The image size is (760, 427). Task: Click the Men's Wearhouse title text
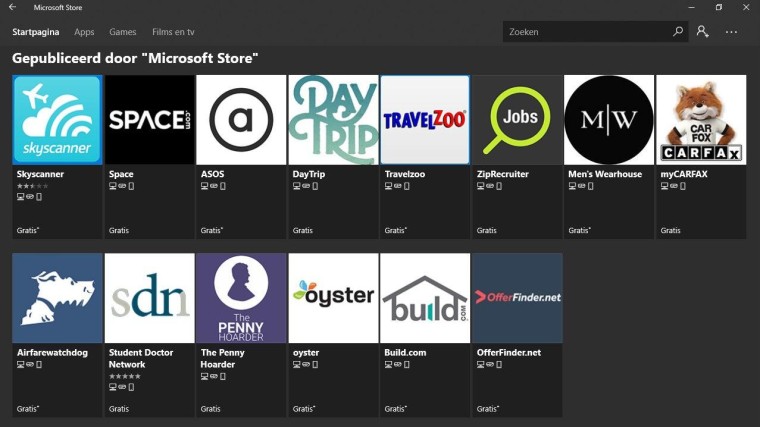(x=605, y=174)
